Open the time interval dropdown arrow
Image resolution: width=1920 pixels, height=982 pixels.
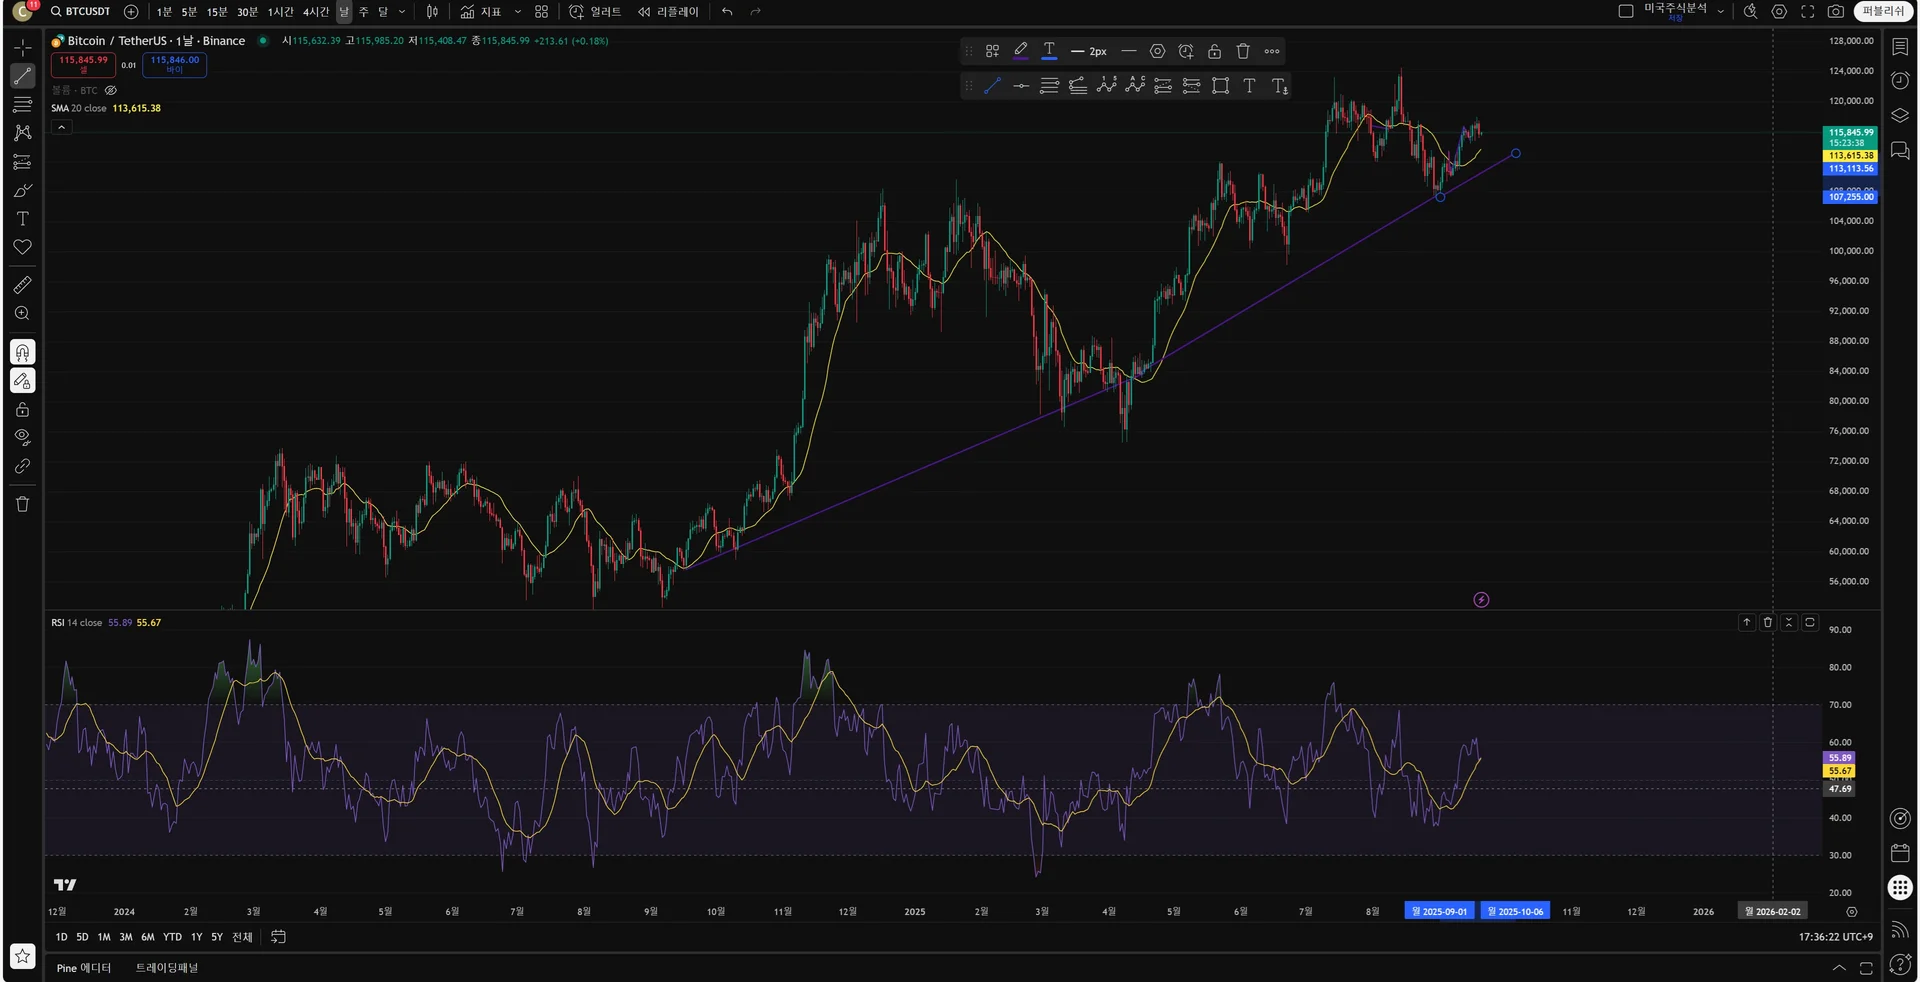402,12
